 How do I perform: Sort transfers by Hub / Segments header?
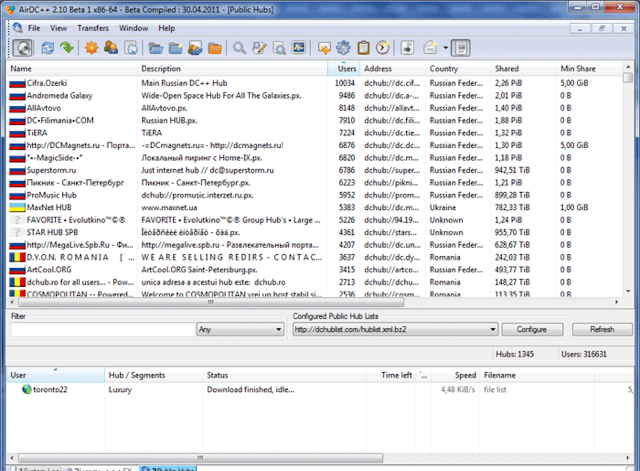pos(153,375)
